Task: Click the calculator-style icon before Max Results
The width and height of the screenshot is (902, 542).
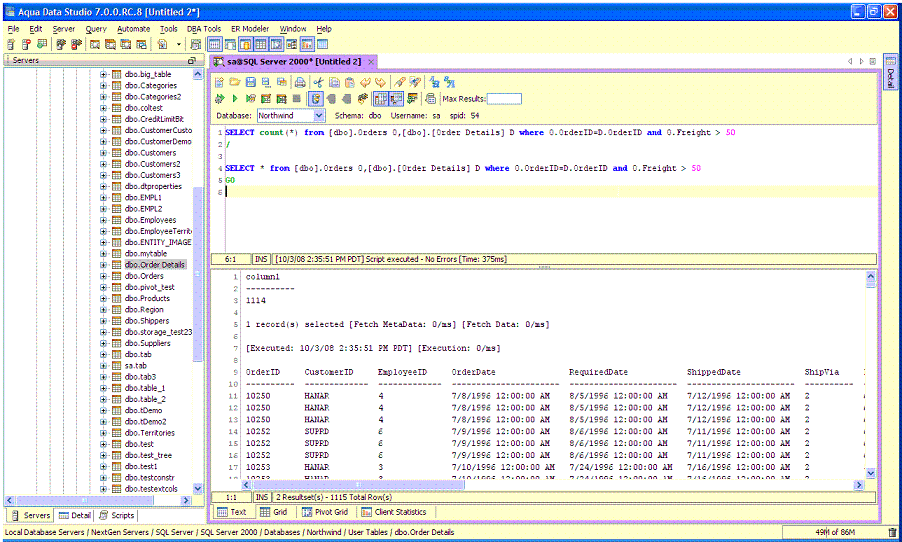Action: coord(430,99)
